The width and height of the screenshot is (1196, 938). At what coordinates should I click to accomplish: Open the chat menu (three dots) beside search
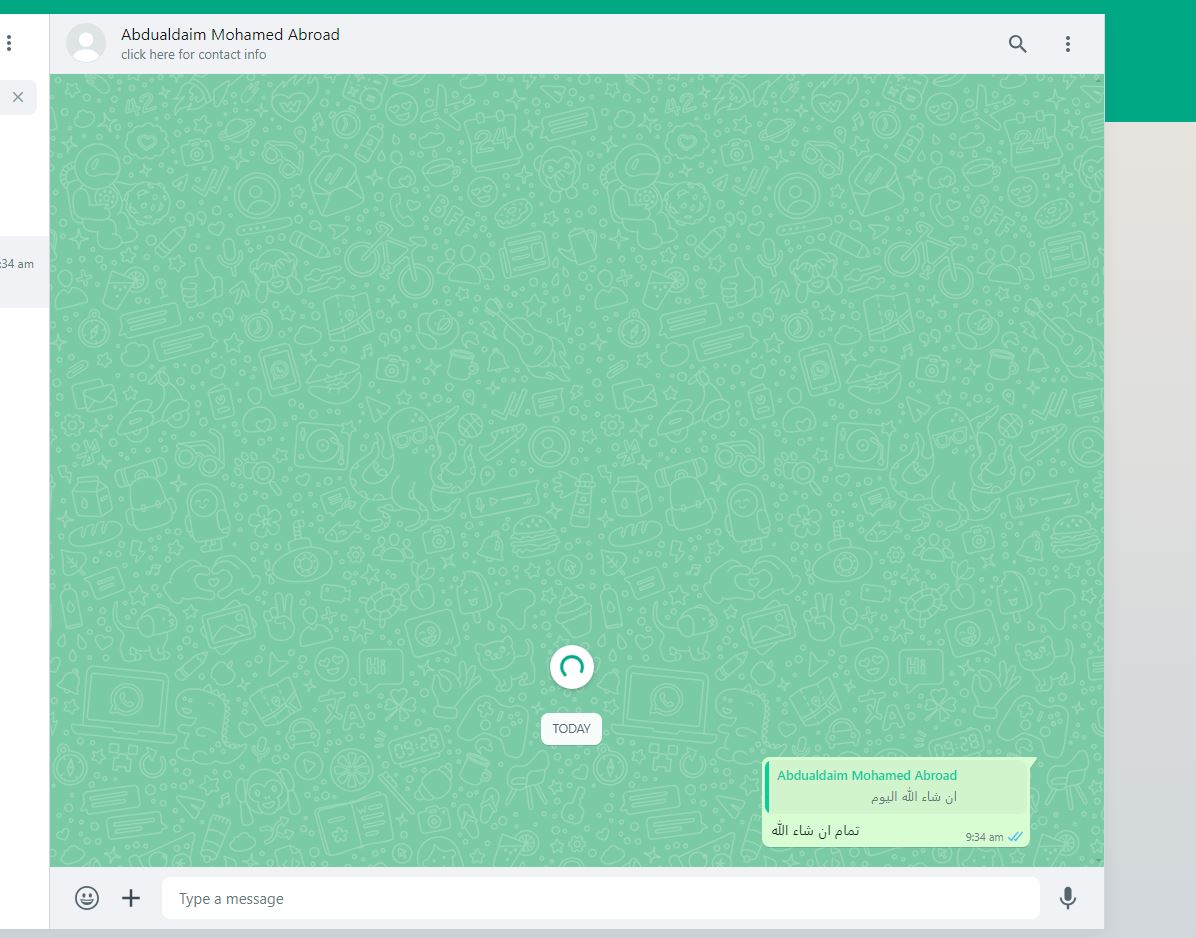[1068, 44]
